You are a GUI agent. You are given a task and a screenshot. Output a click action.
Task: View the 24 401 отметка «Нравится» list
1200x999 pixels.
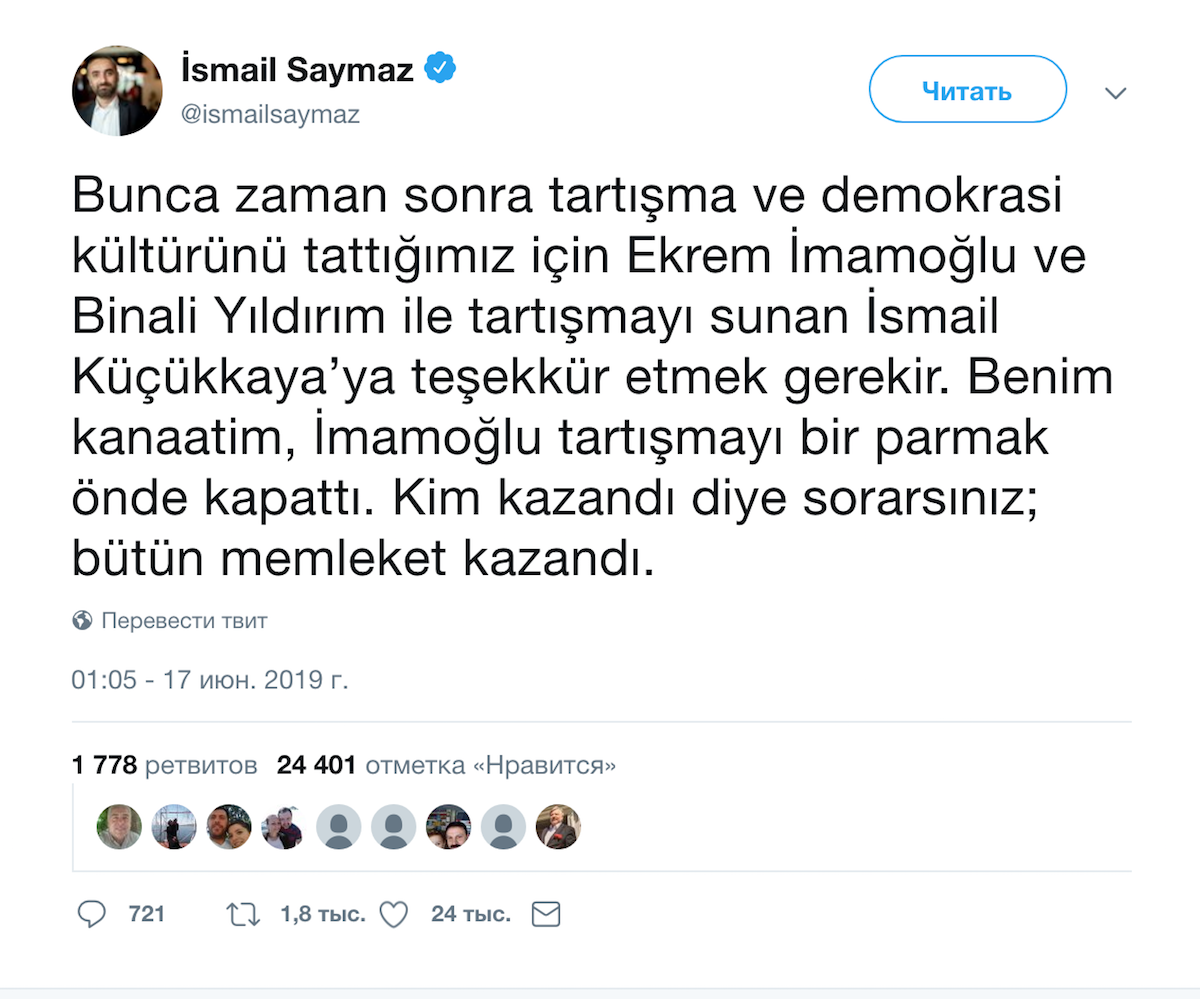pyautogui.click(x=446, y=766)
